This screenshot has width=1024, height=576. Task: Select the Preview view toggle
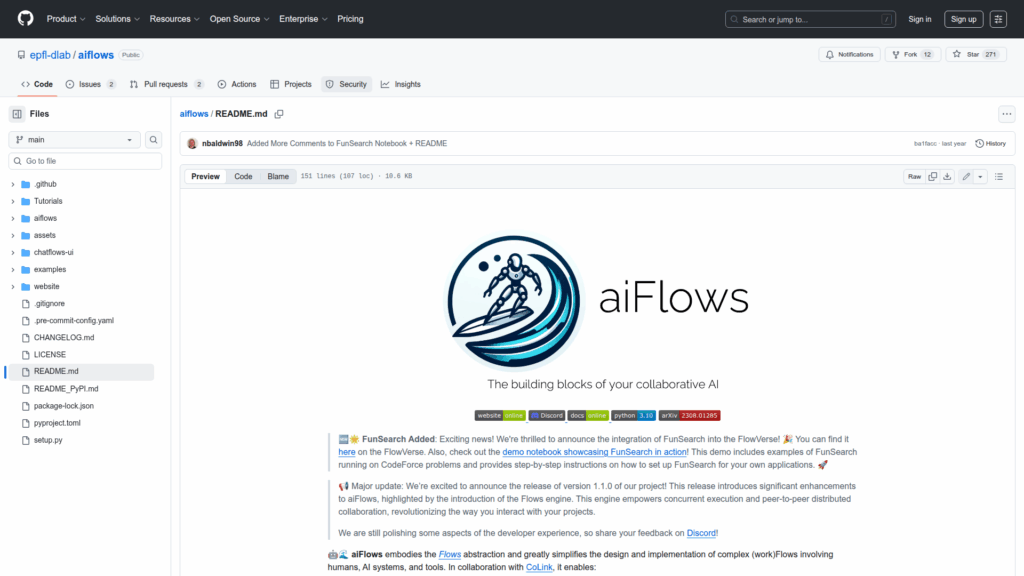tap(206, 176)
